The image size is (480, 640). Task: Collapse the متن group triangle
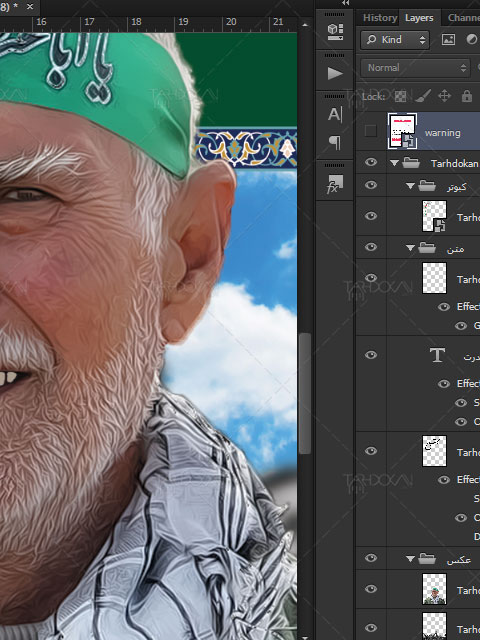[410, 248]
